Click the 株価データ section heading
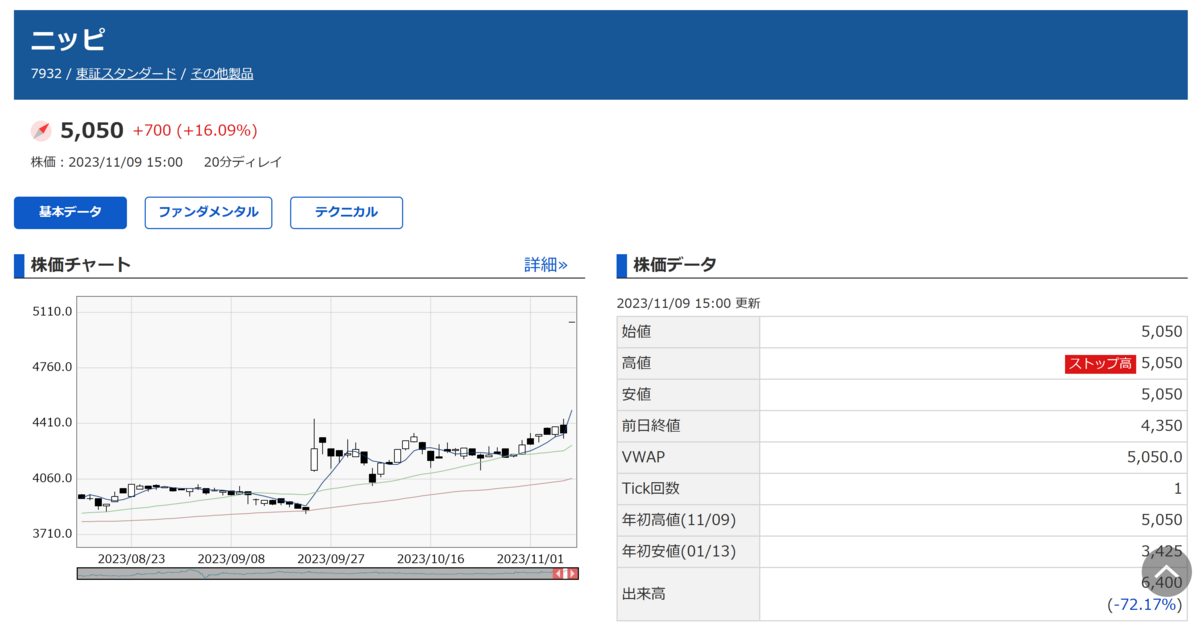The width and height of the screenshot is (1200, 629). pyautogui.click(x=675, y=265)
